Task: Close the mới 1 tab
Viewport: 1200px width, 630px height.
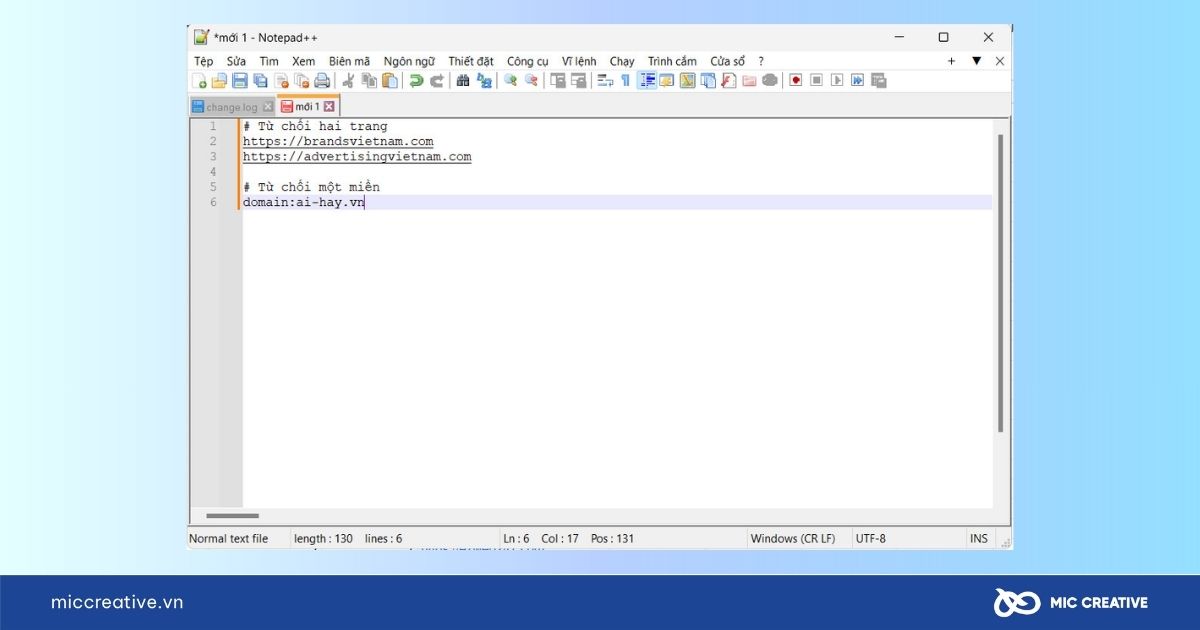Action: 329,107
